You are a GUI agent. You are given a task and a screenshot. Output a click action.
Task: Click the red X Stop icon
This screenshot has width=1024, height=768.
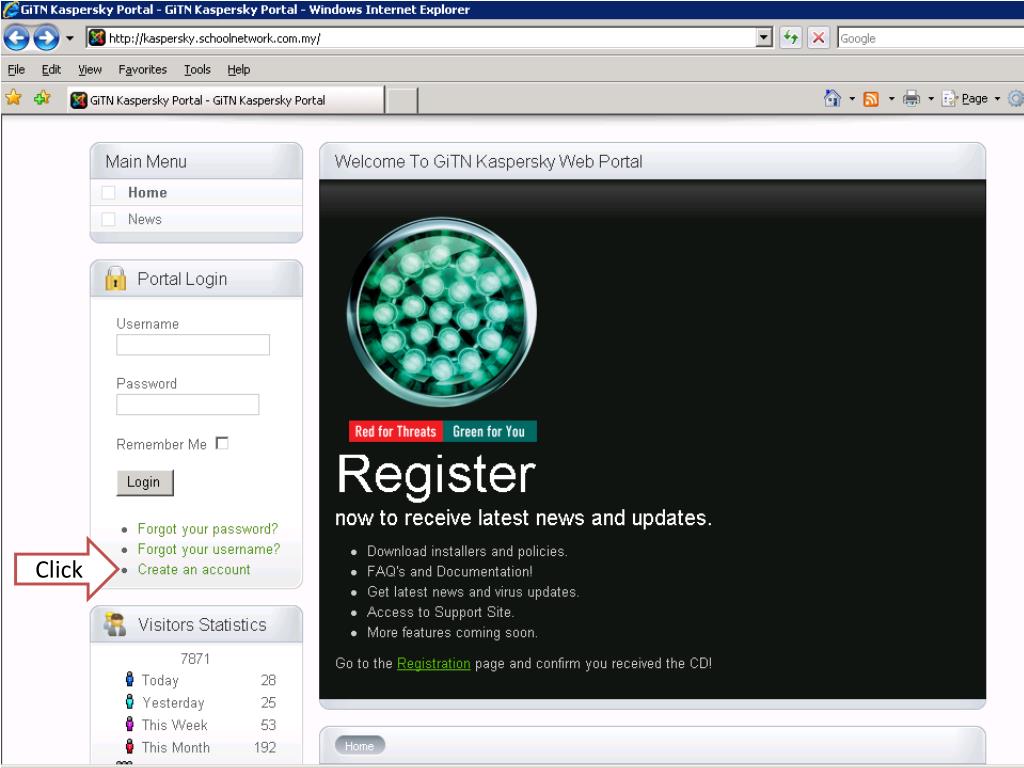(x=818, y=38)
